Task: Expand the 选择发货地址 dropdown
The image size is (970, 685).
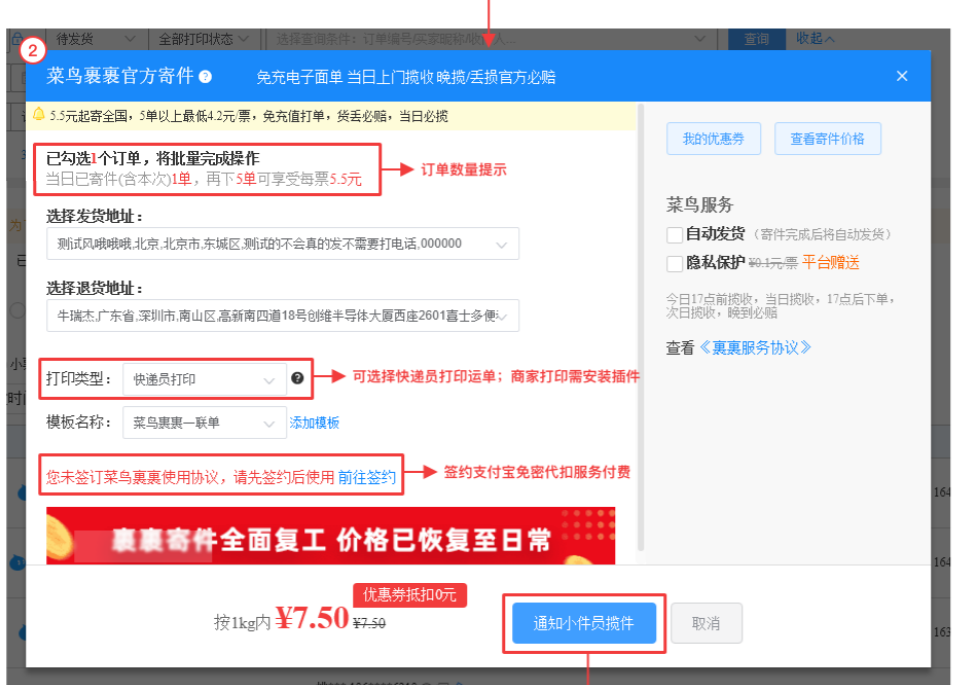Action: pyautogui.click(x=283, y=244)
